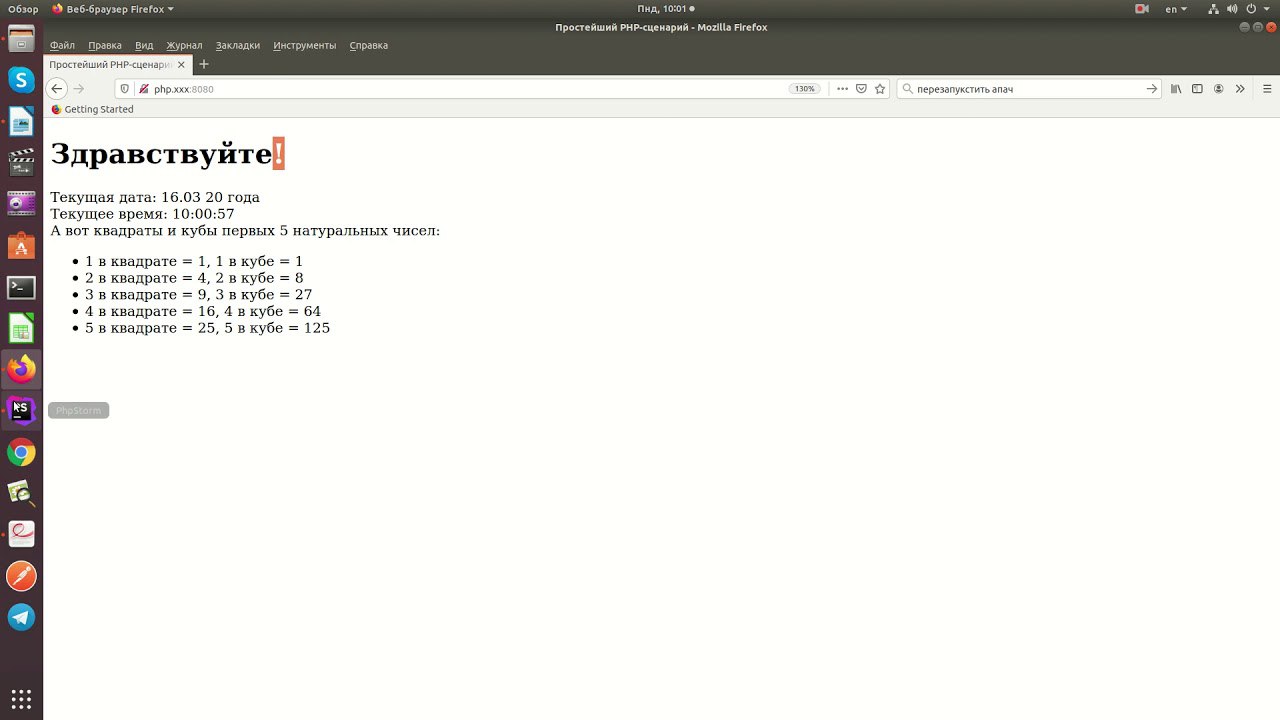Open Getting Started bookmark
The width and height of the screenshot is (1280, 720).
point(92,109)
